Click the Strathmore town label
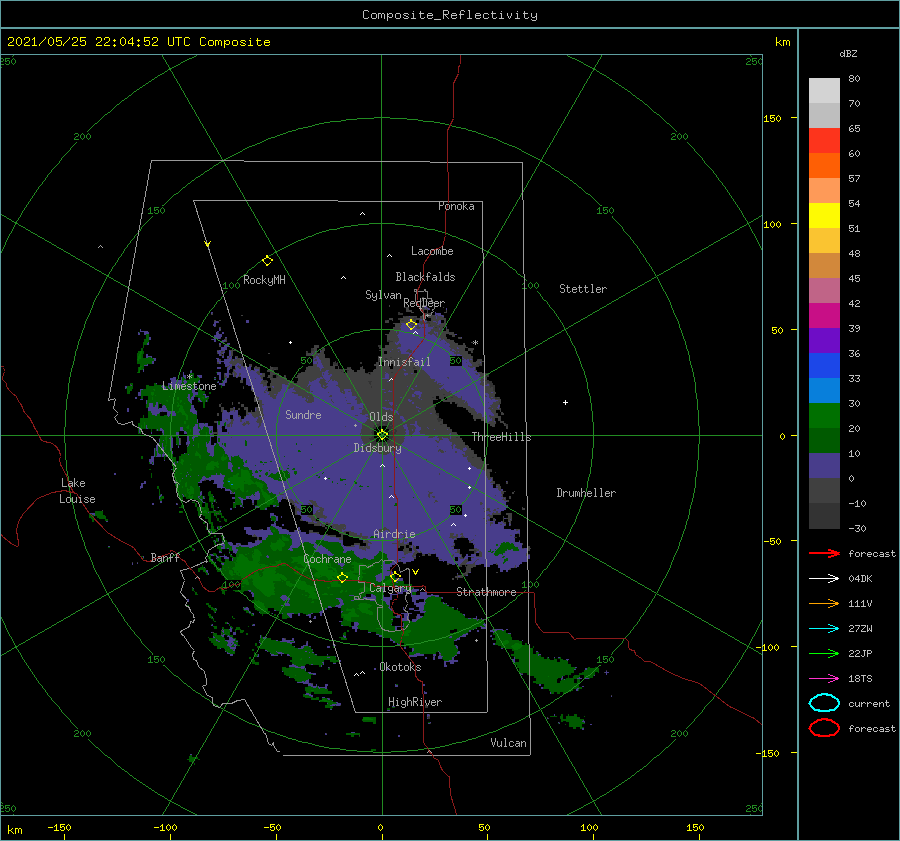Screen dimensions: 900x841 click(x=486, y=592)
